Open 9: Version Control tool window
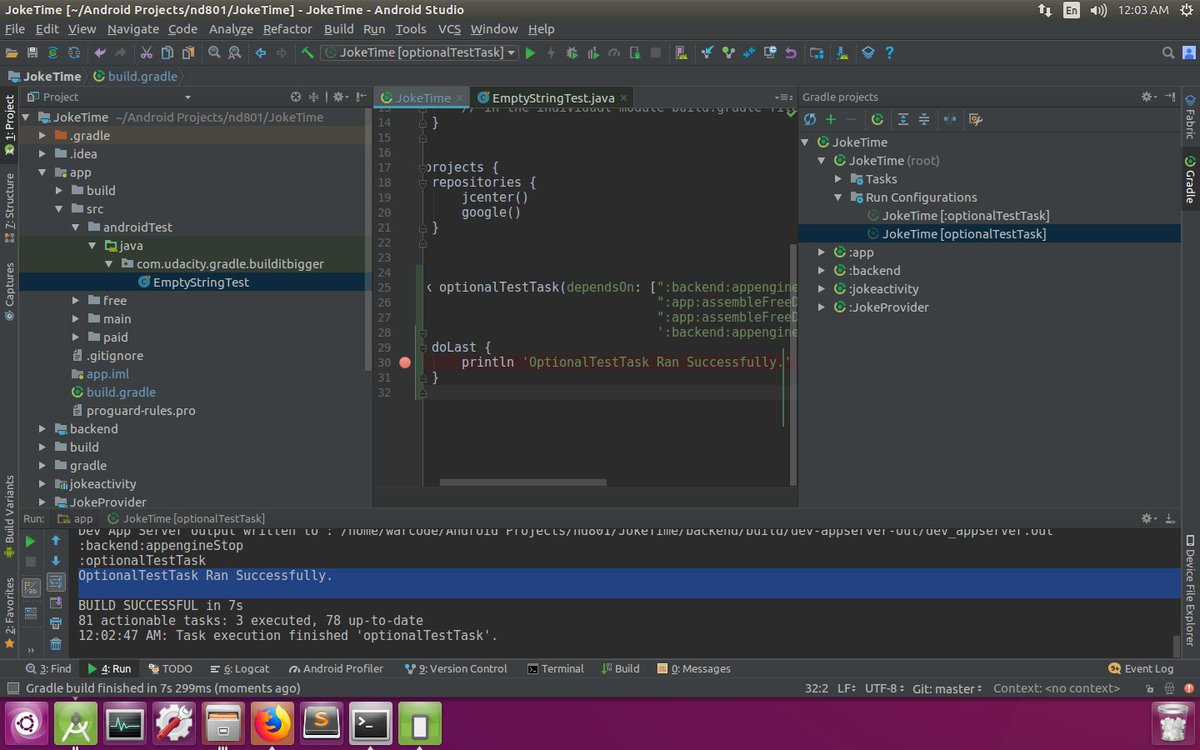 tap(456, 668)
